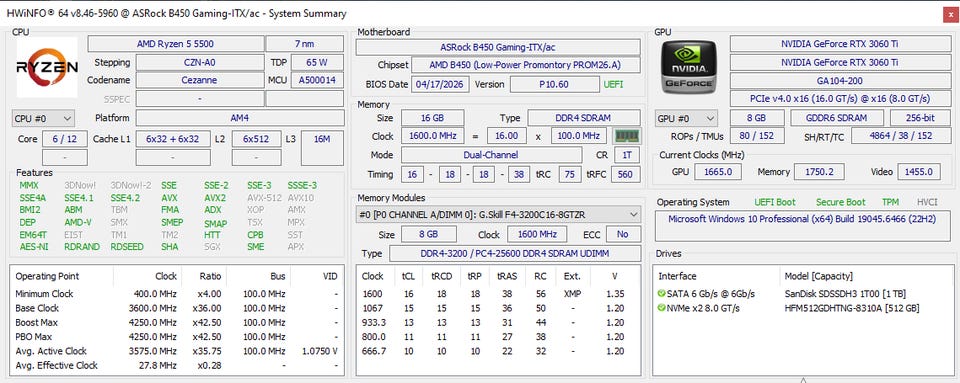Click the 16 GB memory size value
This screenshot has height=383, width=960.
[x=432, y=118]
